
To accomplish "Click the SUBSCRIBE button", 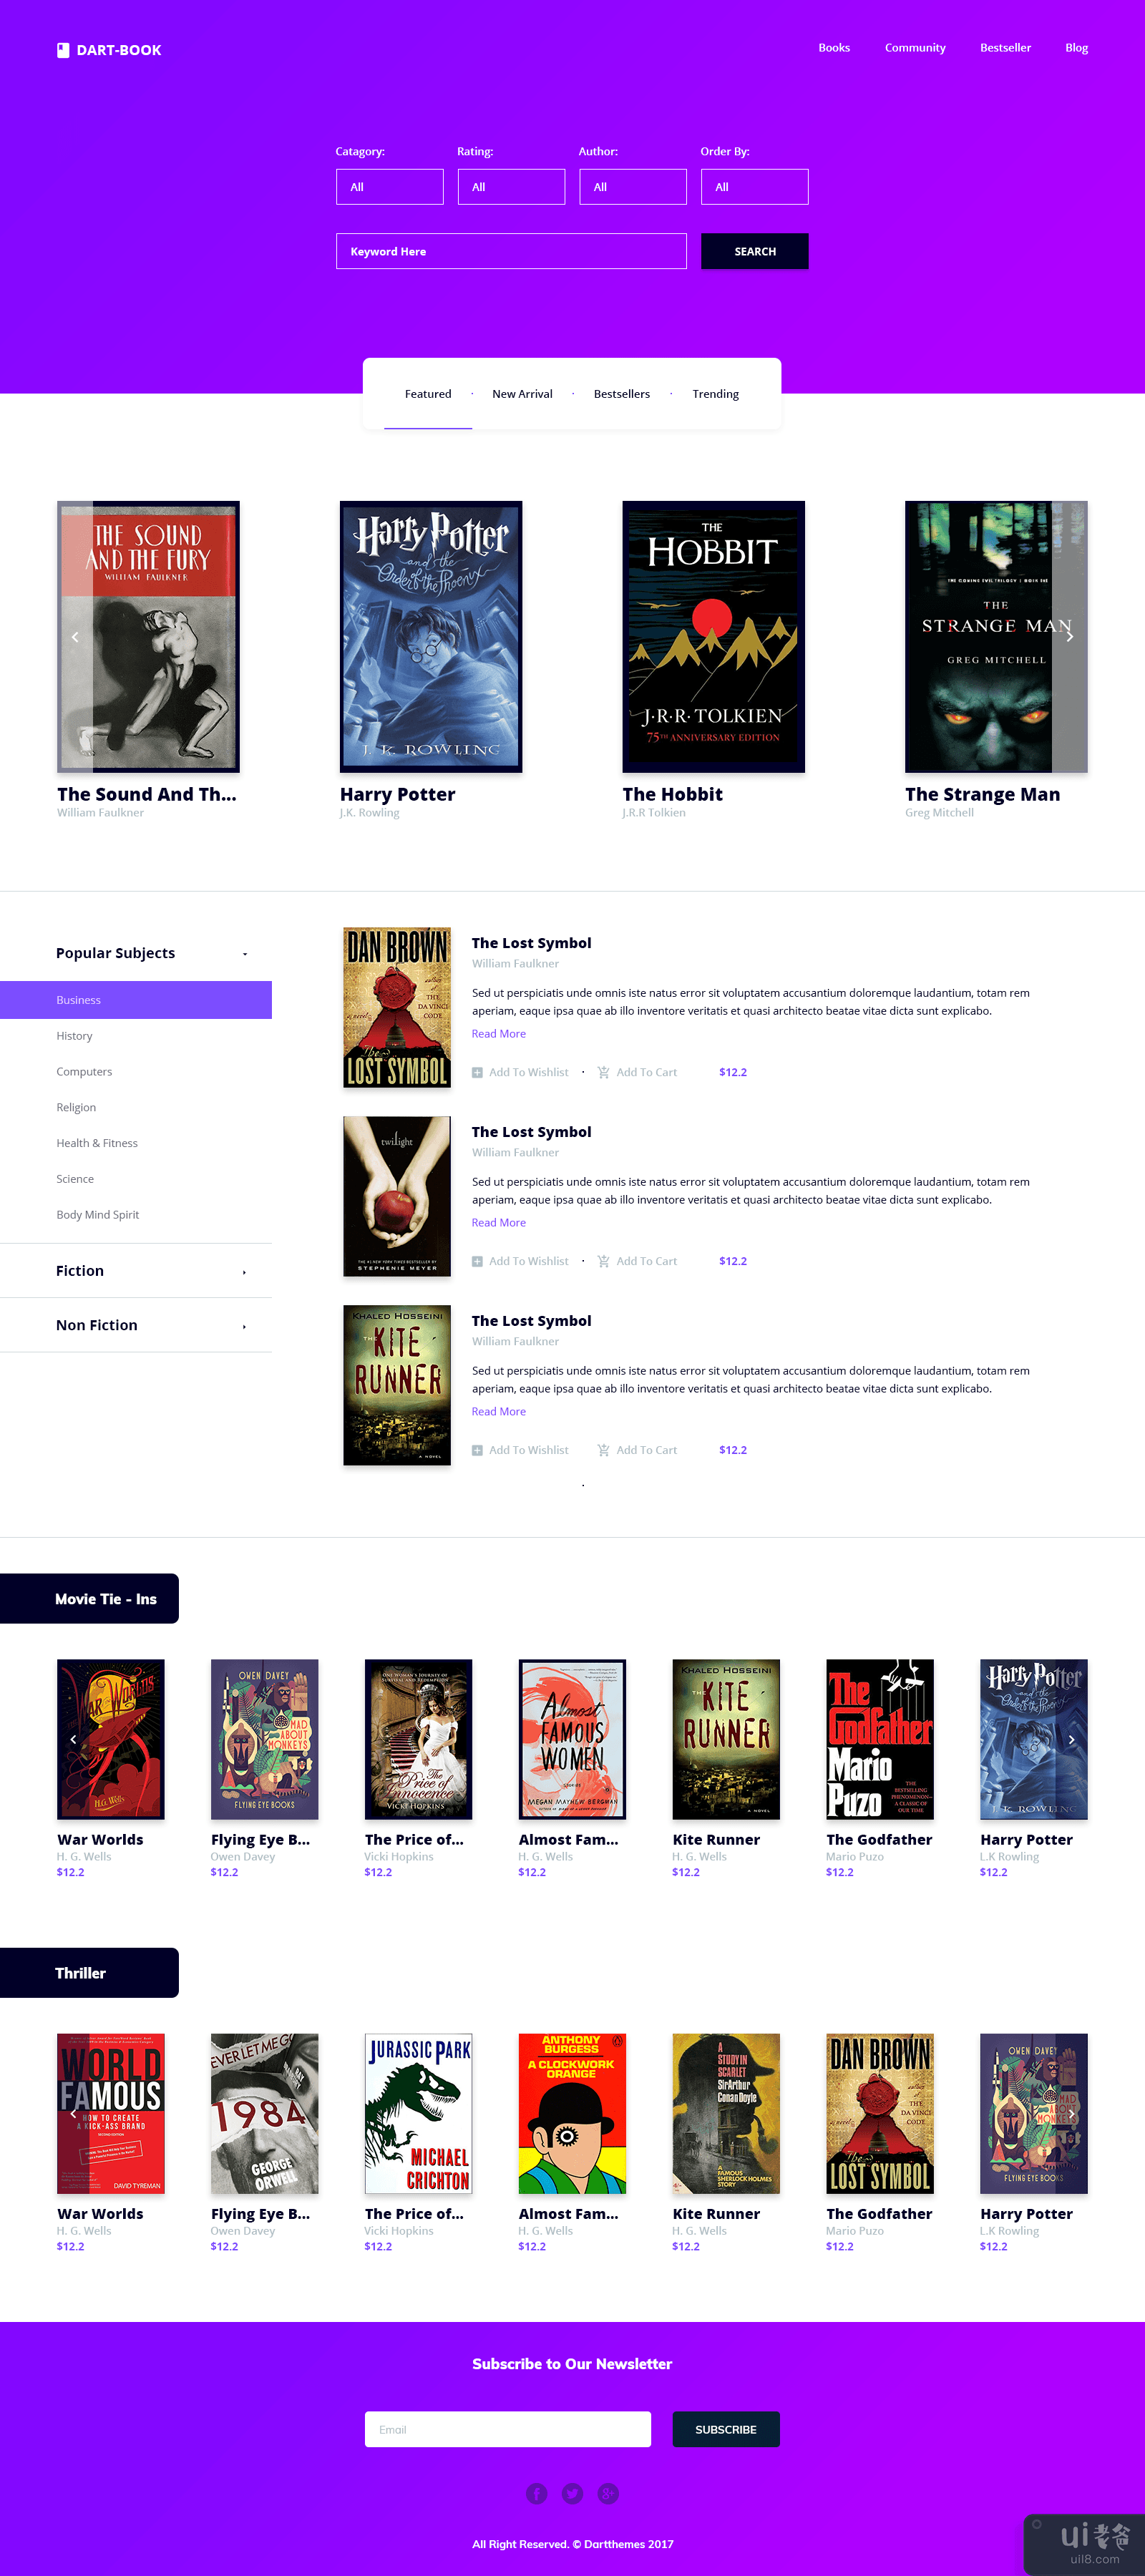I will (726, 2429).
